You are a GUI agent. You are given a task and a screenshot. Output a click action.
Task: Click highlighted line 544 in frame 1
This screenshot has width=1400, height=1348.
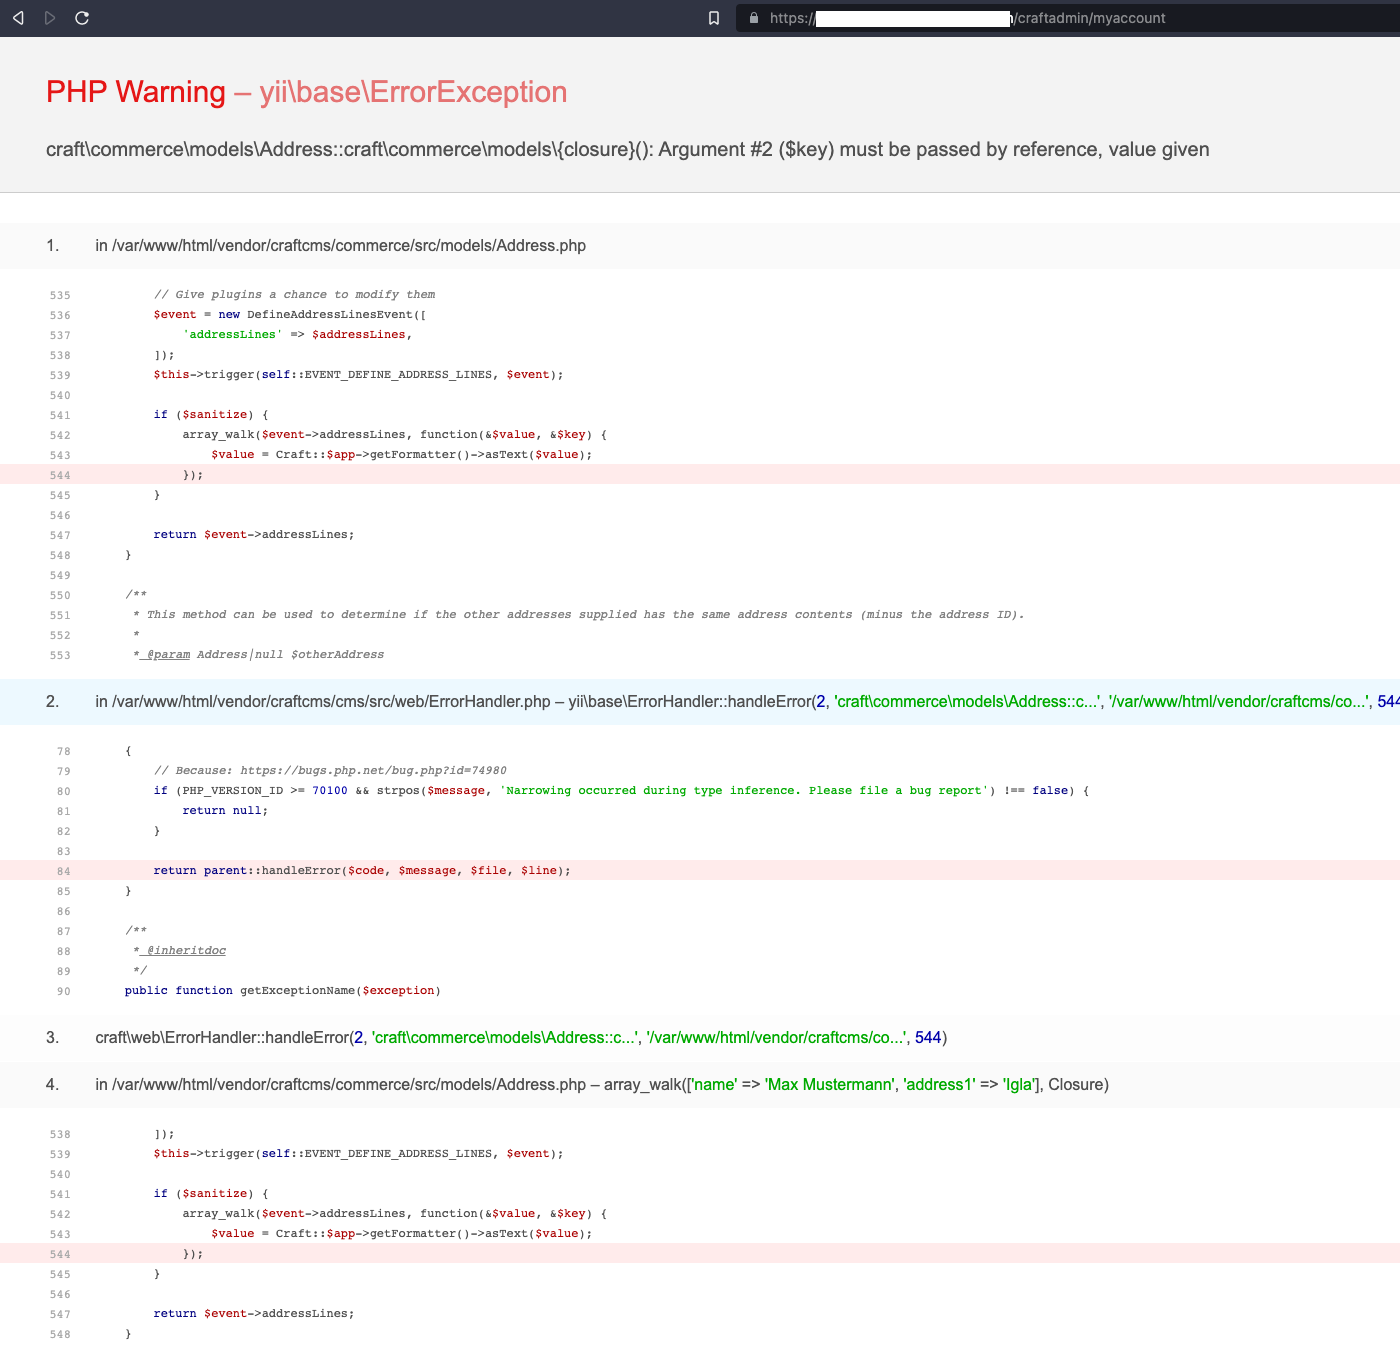pos(700,475)
